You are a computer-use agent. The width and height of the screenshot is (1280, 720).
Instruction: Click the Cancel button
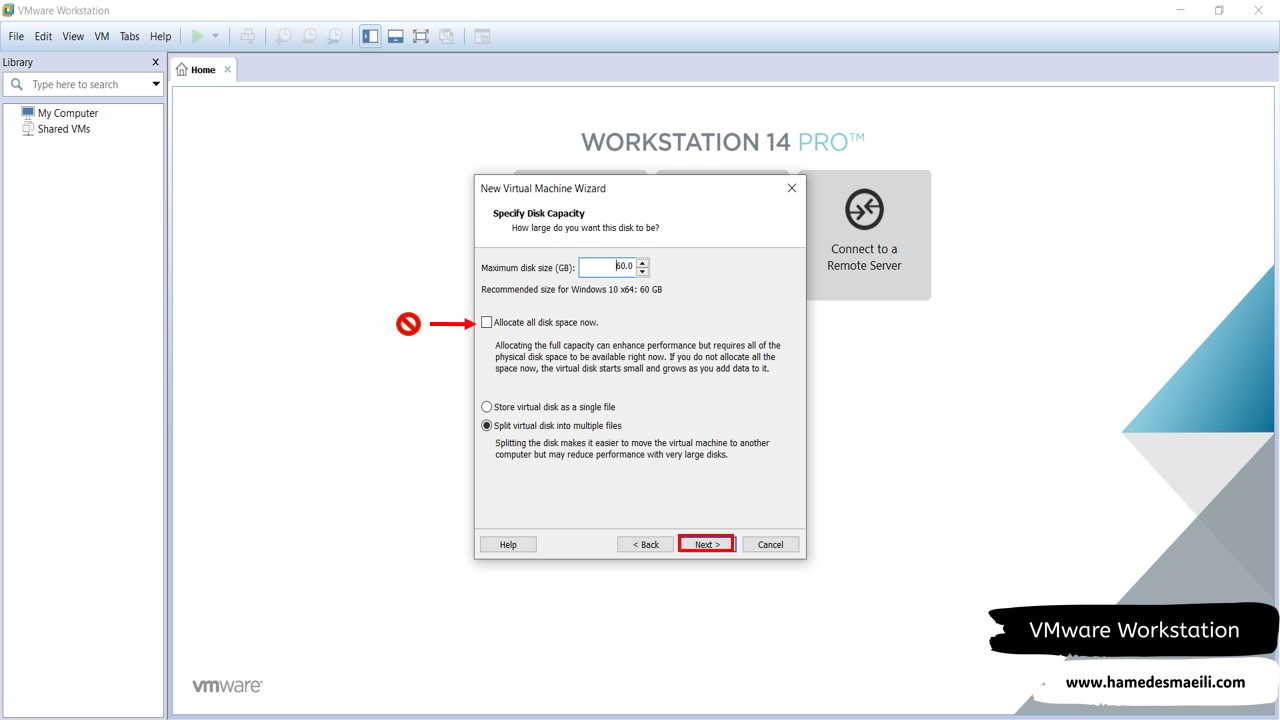[x=771, y=545]
